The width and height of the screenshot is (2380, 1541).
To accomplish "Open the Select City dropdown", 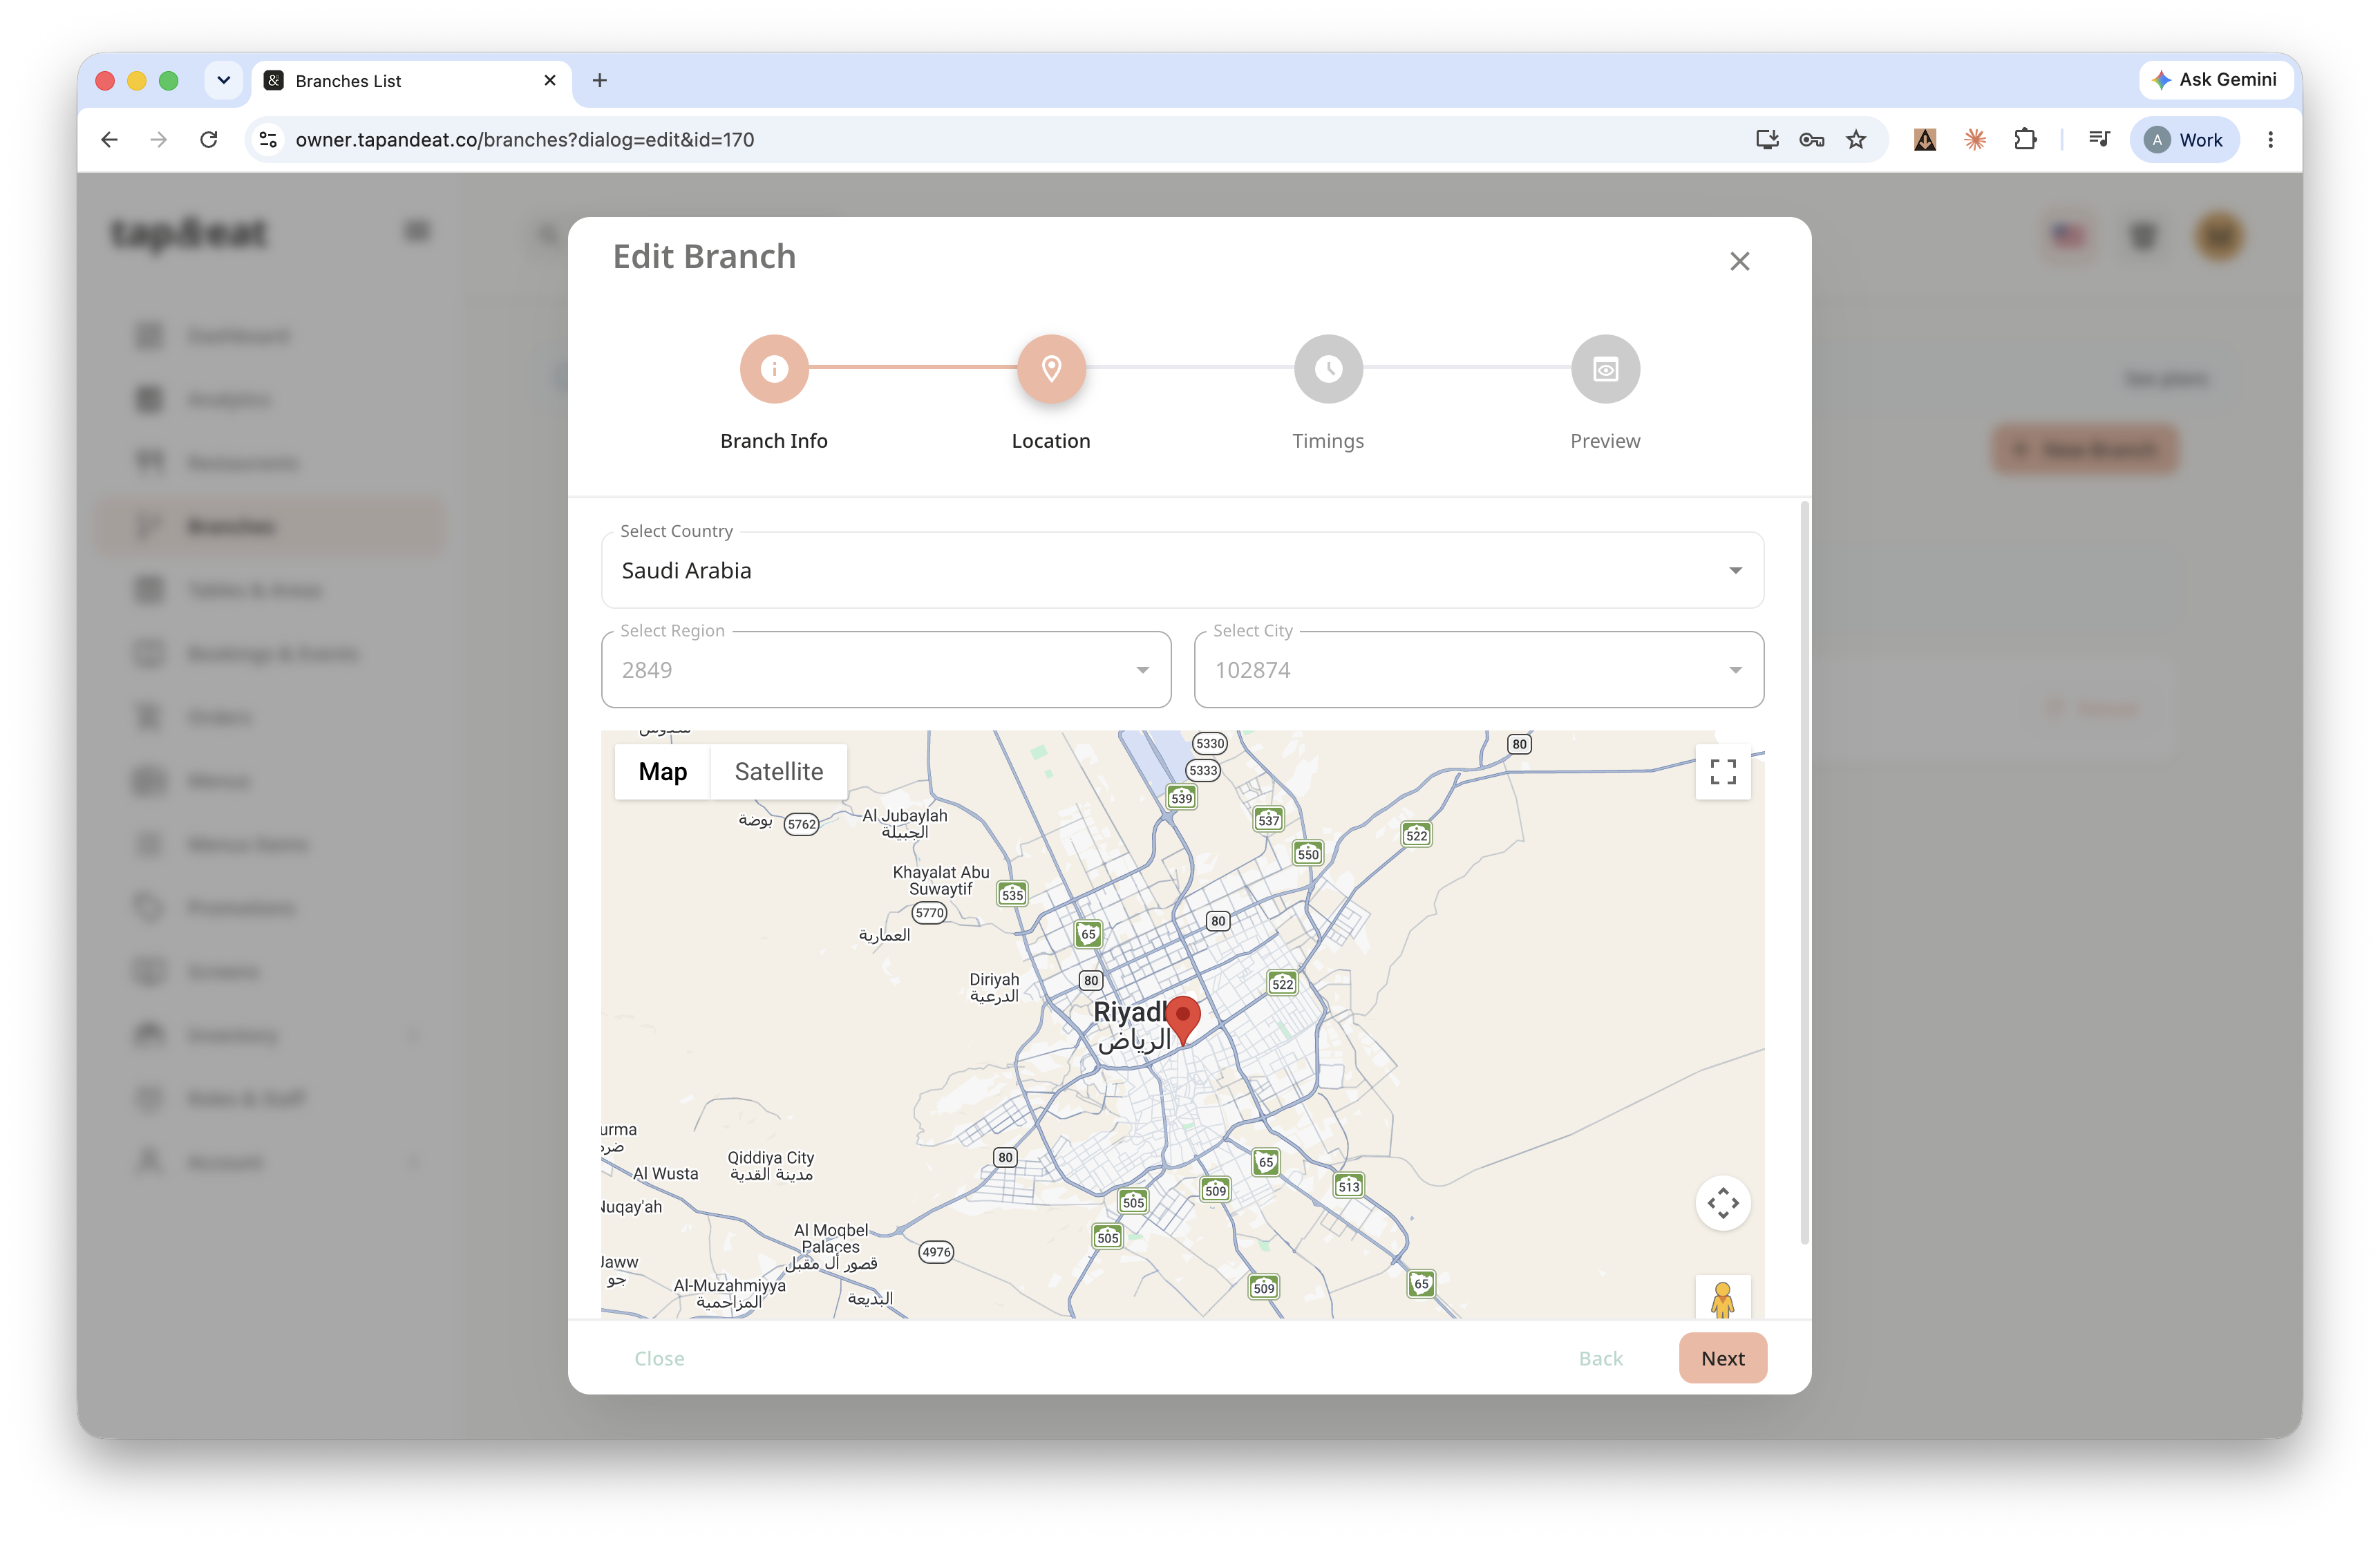I will tap(1478, 669).
